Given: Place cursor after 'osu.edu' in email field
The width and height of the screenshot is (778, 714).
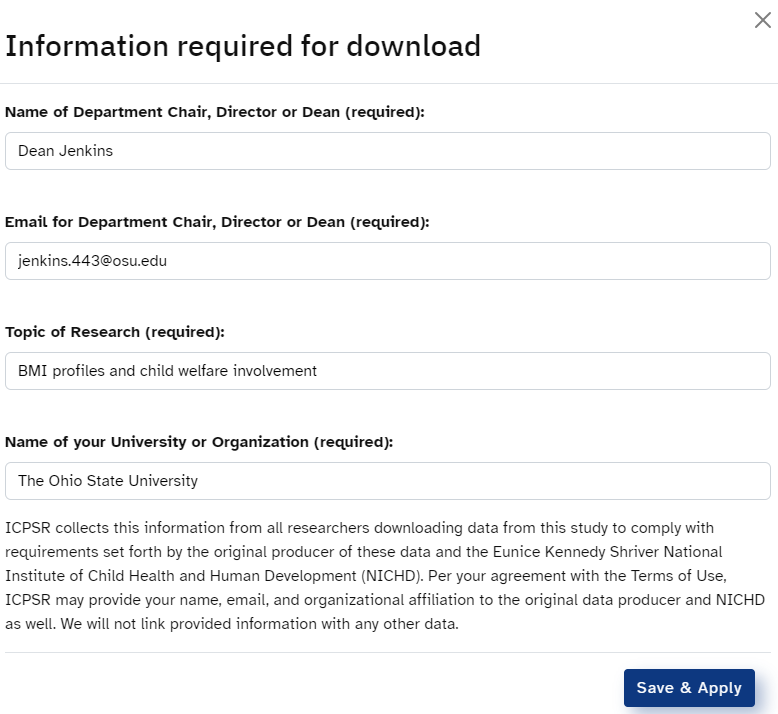Looking at the screenshot, I should (x=168, y=261).
